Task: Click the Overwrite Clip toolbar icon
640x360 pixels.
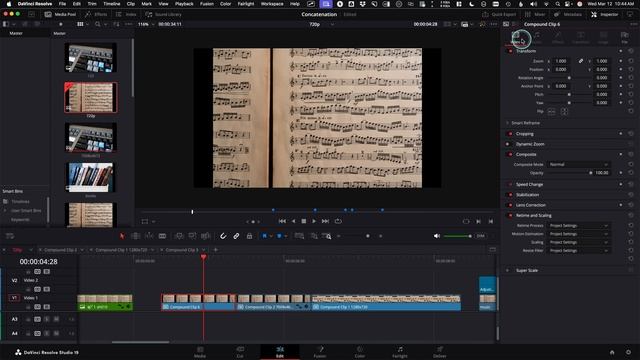Action: click(192, 236)
